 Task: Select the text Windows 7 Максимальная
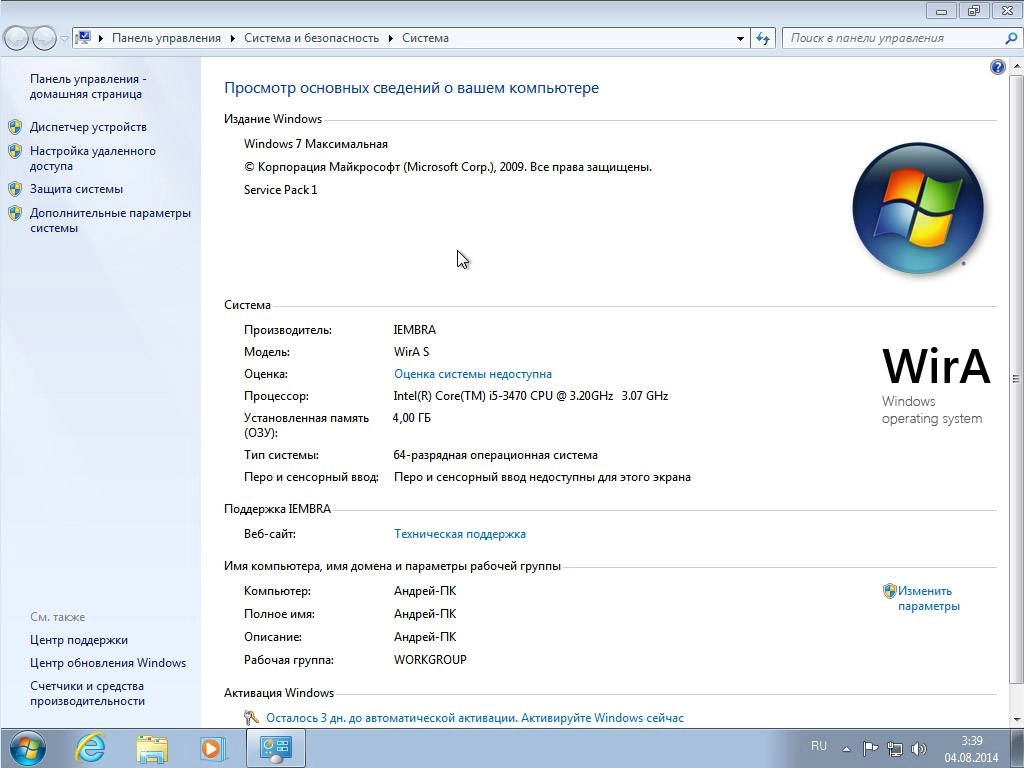point(315,144)
